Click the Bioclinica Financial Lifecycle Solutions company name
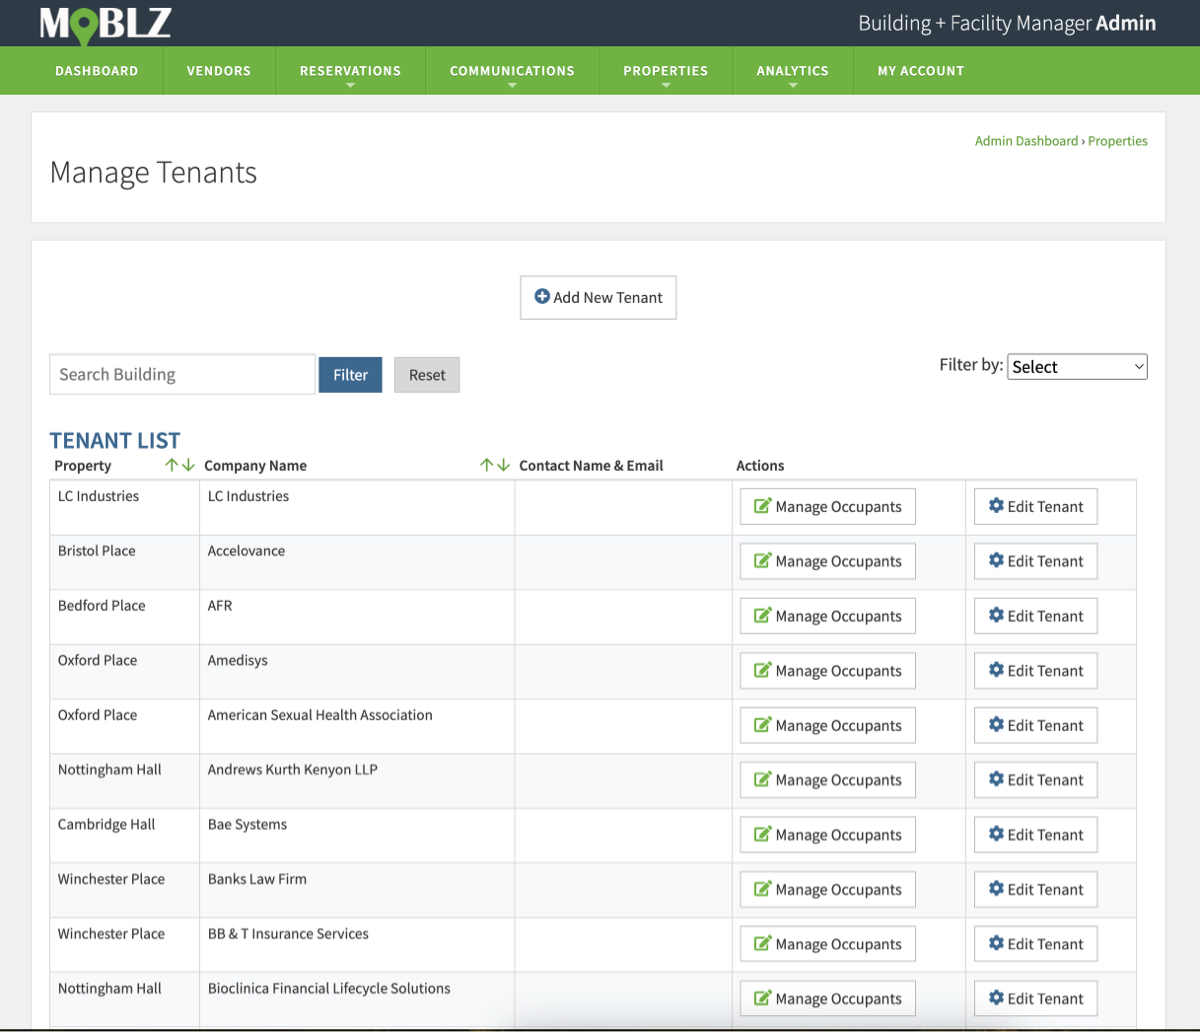 [329, 989]
